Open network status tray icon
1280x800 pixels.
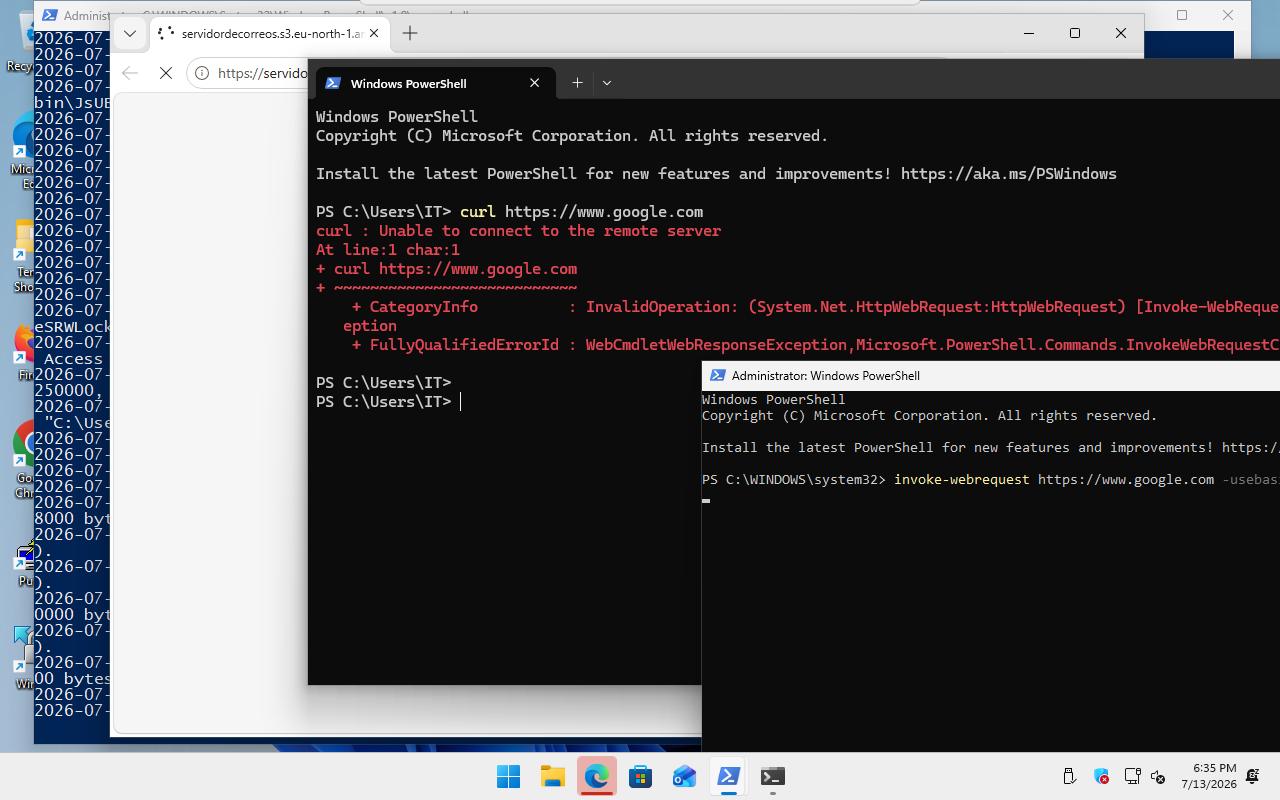[x=1132, y=776]
